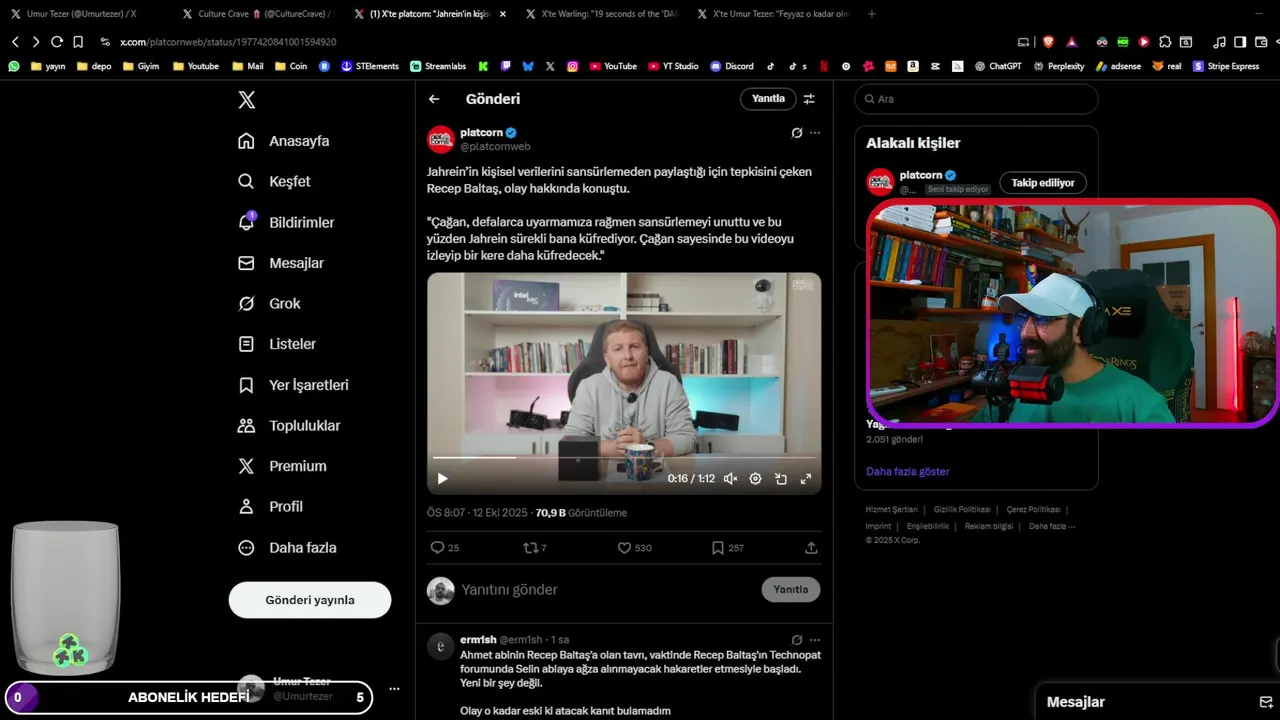Play the video
This screenshot has width=1280, height=720.
click(442, 479)
